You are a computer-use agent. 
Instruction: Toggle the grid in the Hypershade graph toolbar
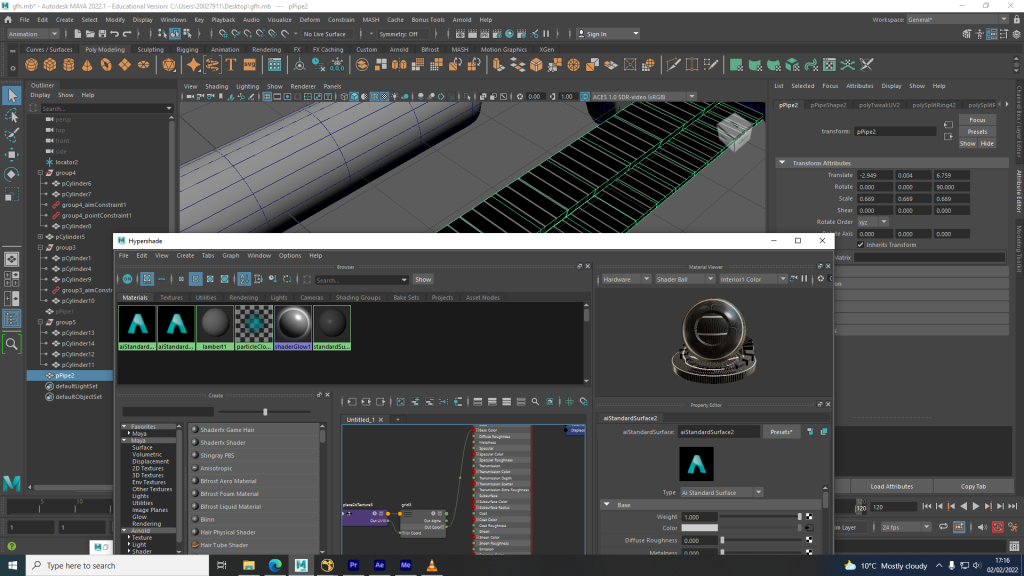tap(569, 402)
